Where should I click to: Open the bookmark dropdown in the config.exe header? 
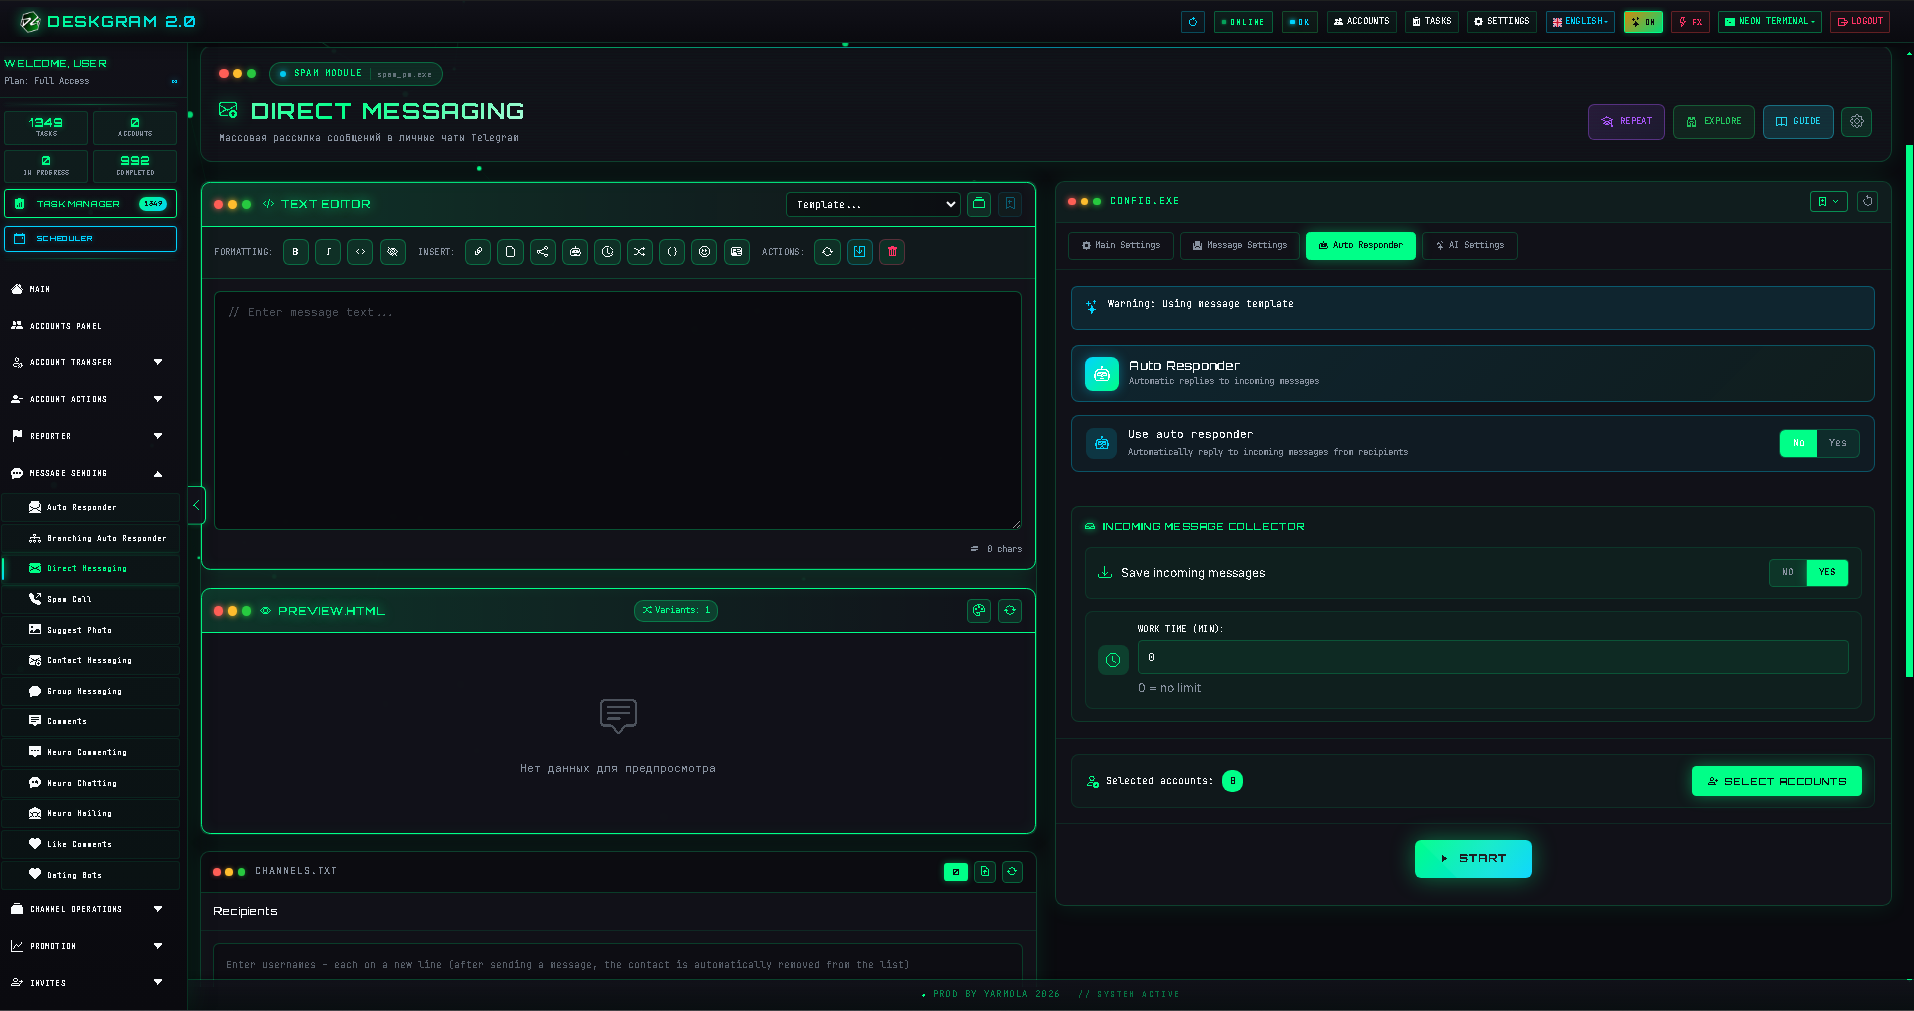point(1828,201)
